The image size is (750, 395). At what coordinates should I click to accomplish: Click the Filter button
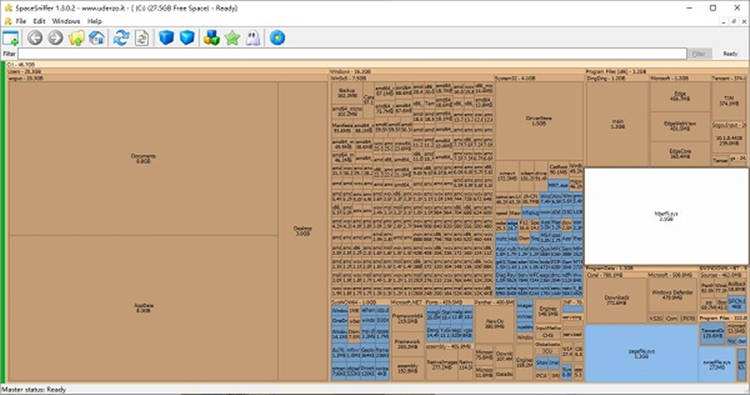(x=699, y=54)
